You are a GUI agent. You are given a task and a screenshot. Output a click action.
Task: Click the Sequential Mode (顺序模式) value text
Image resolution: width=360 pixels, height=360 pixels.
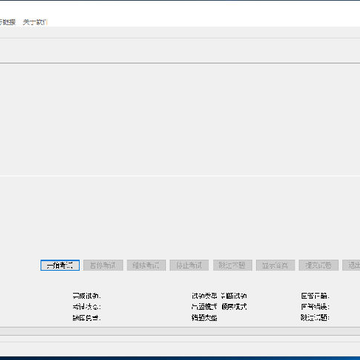tap(234, 307)
